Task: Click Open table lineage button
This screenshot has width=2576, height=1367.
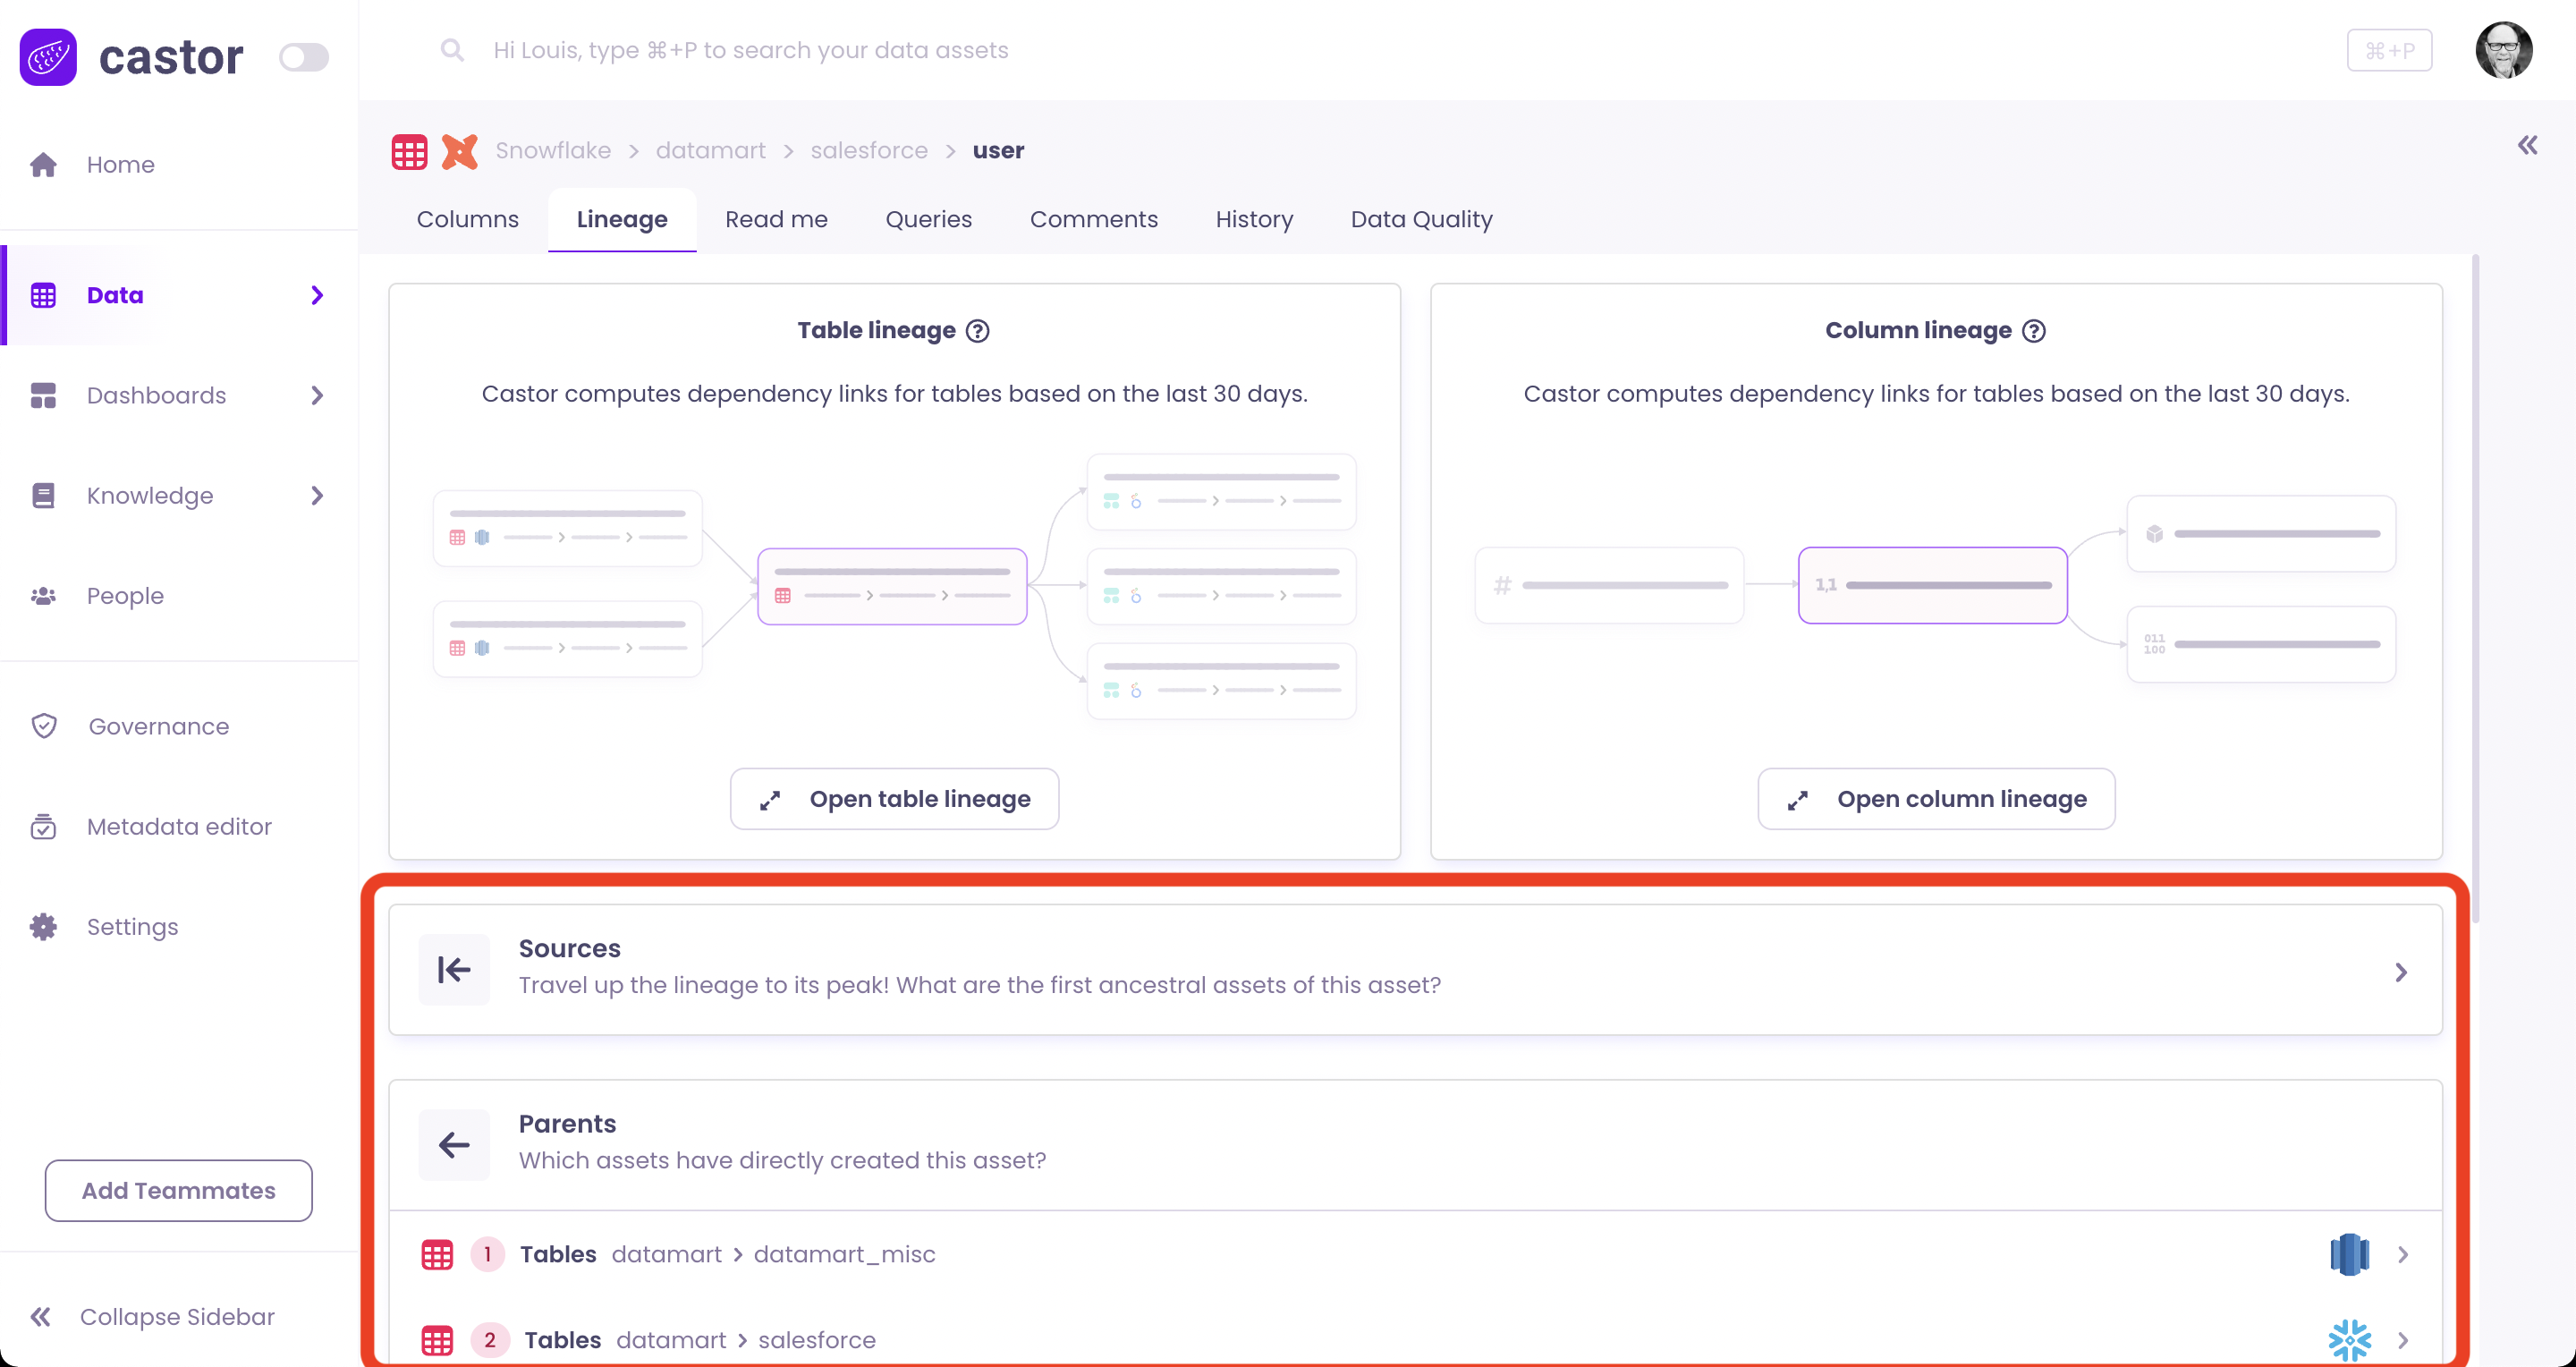Action: point(894,799)
